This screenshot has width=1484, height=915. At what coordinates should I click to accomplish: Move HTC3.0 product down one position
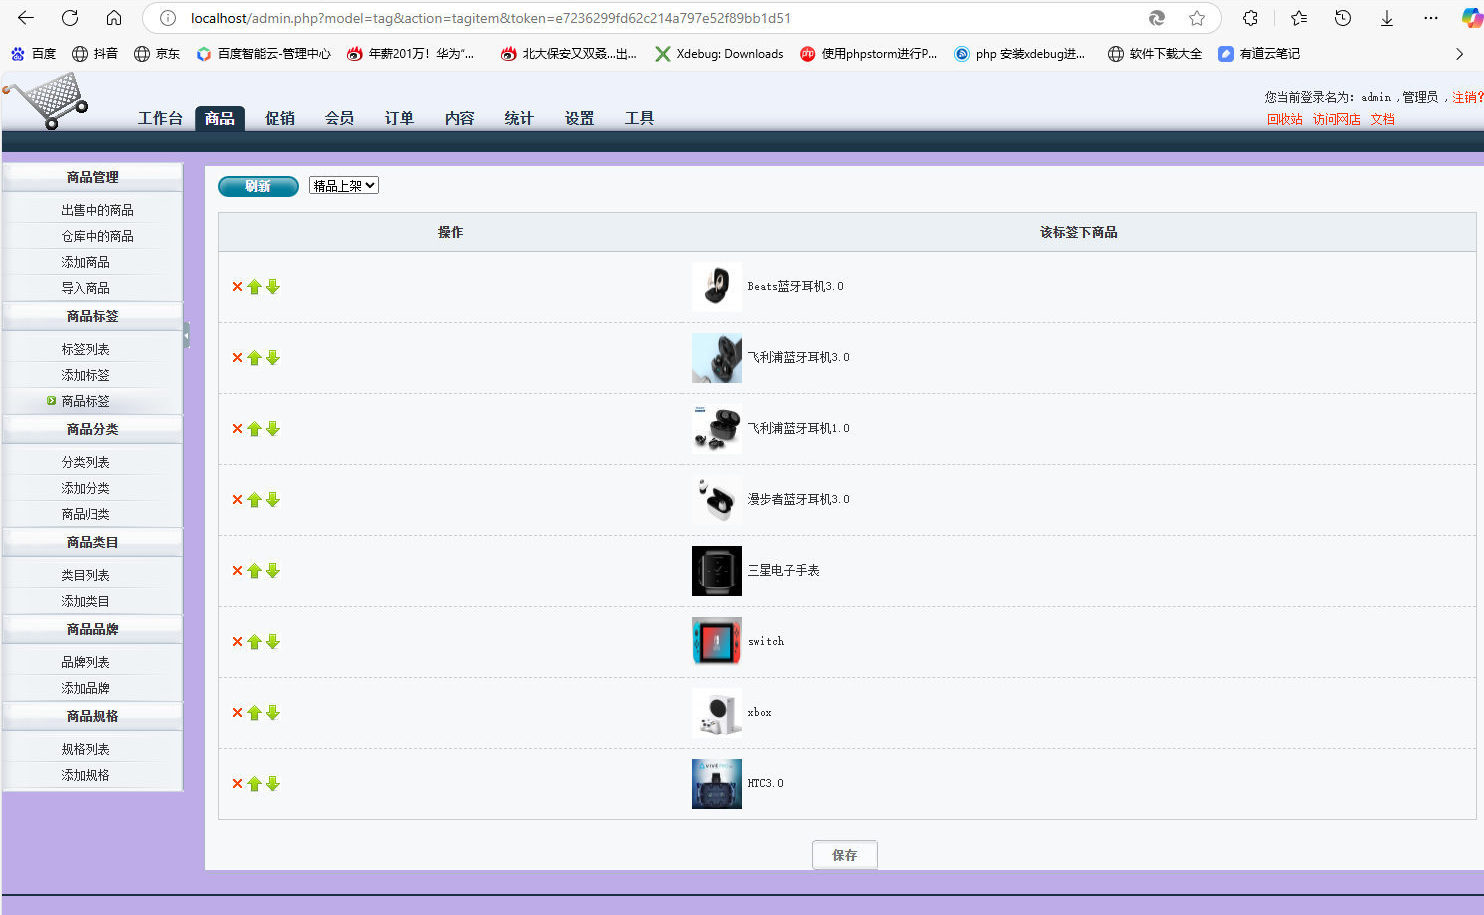pos(272,784)
